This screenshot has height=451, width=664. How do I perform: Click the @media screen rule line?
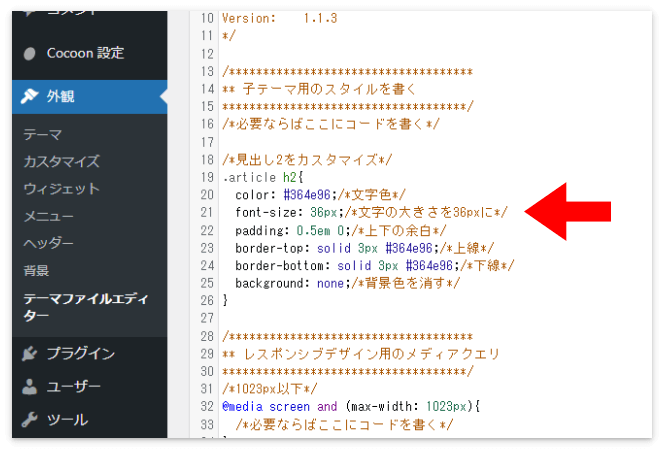(x=351, y=407)
